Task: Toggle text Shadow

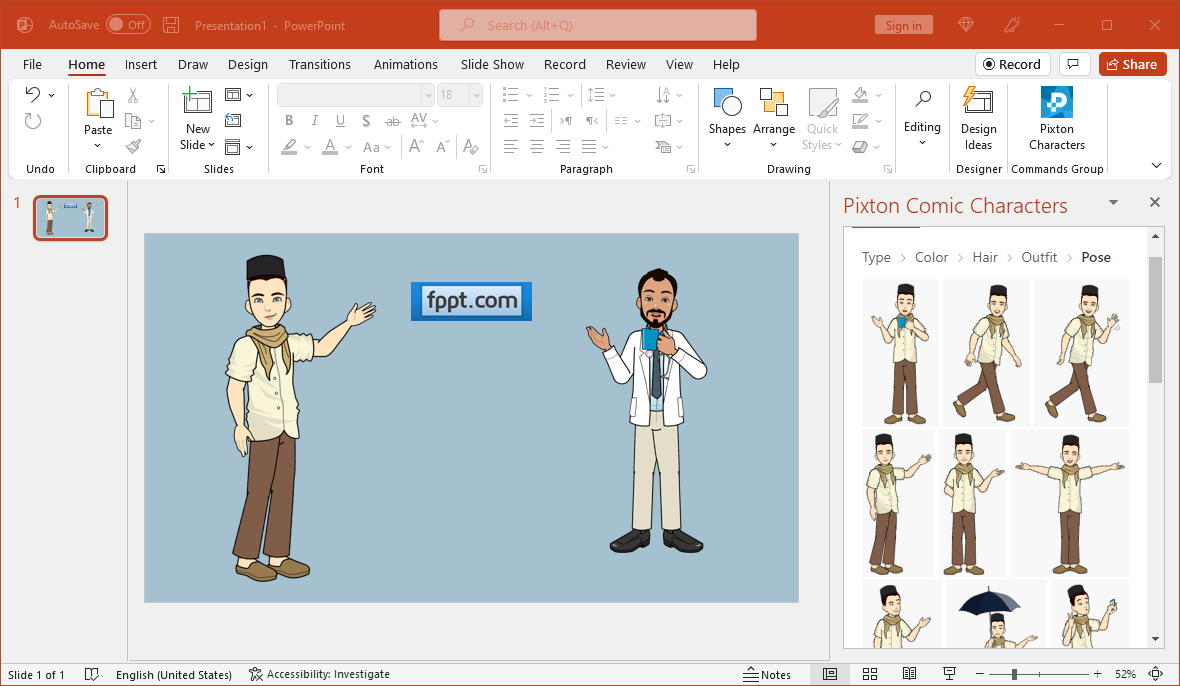Action: 366,120
